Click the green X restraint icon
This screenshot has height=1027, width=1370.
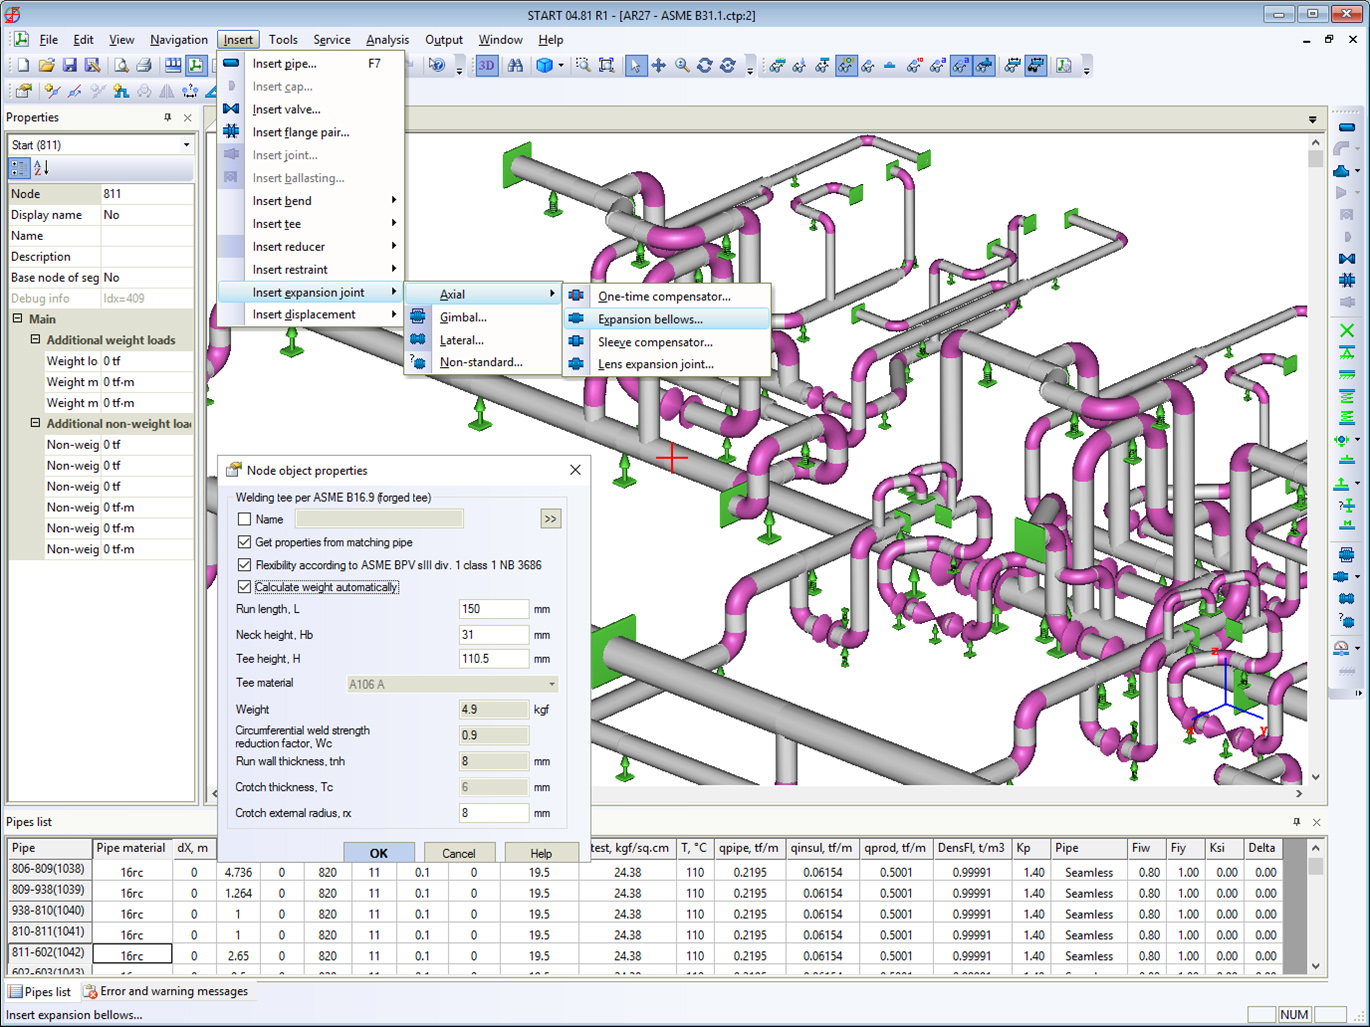coord(1346,331)
